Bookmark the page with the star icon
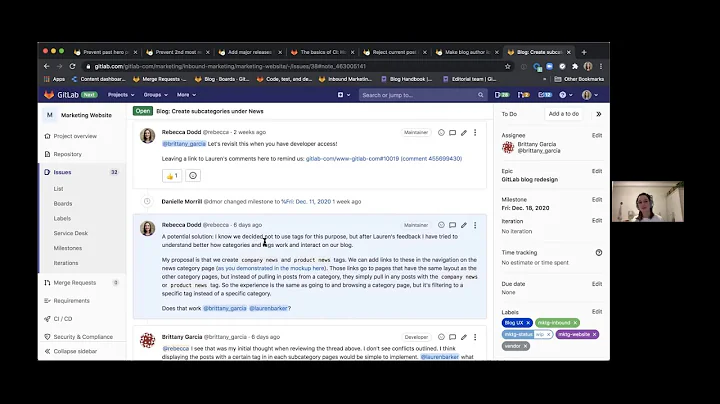The width and height of the screenshot is (720, 404). 507,66
